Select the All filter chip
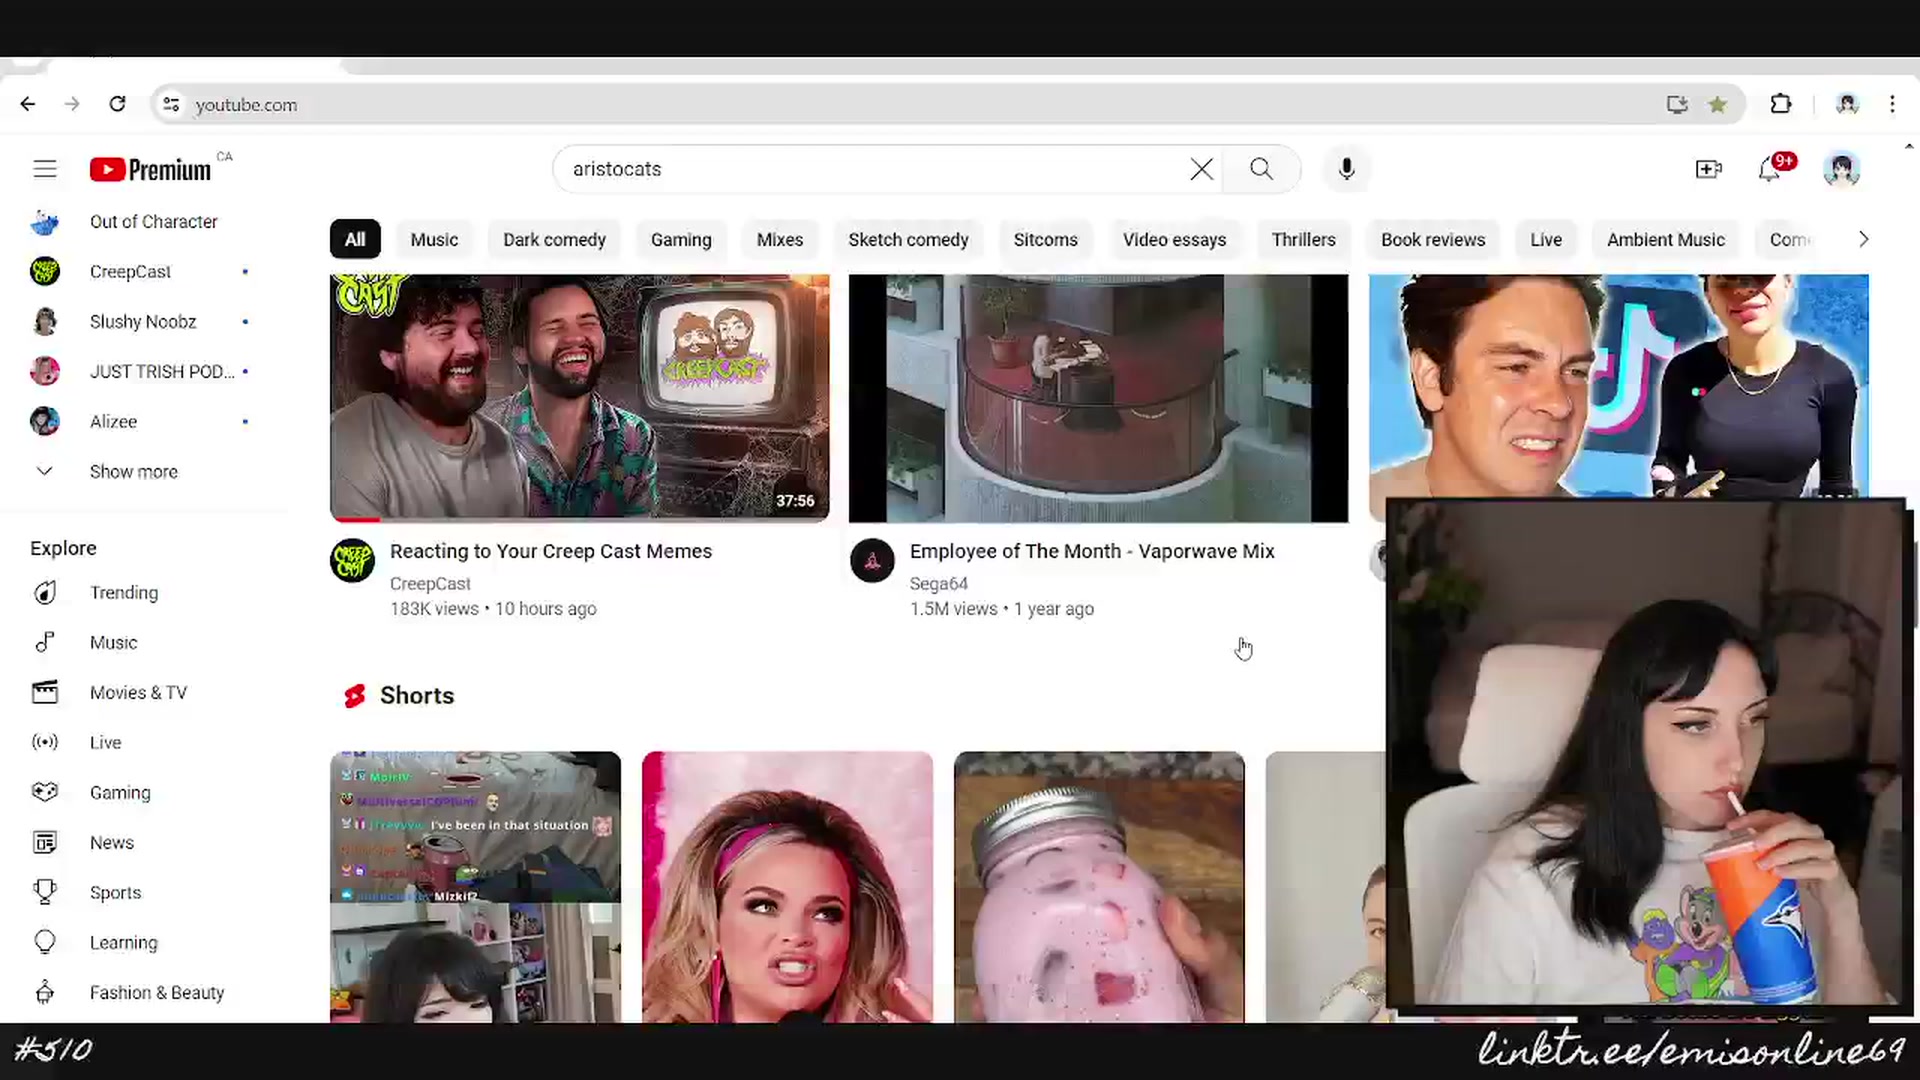The width and height of the screenshot is (1920, 1080). (x=355, y=240)
